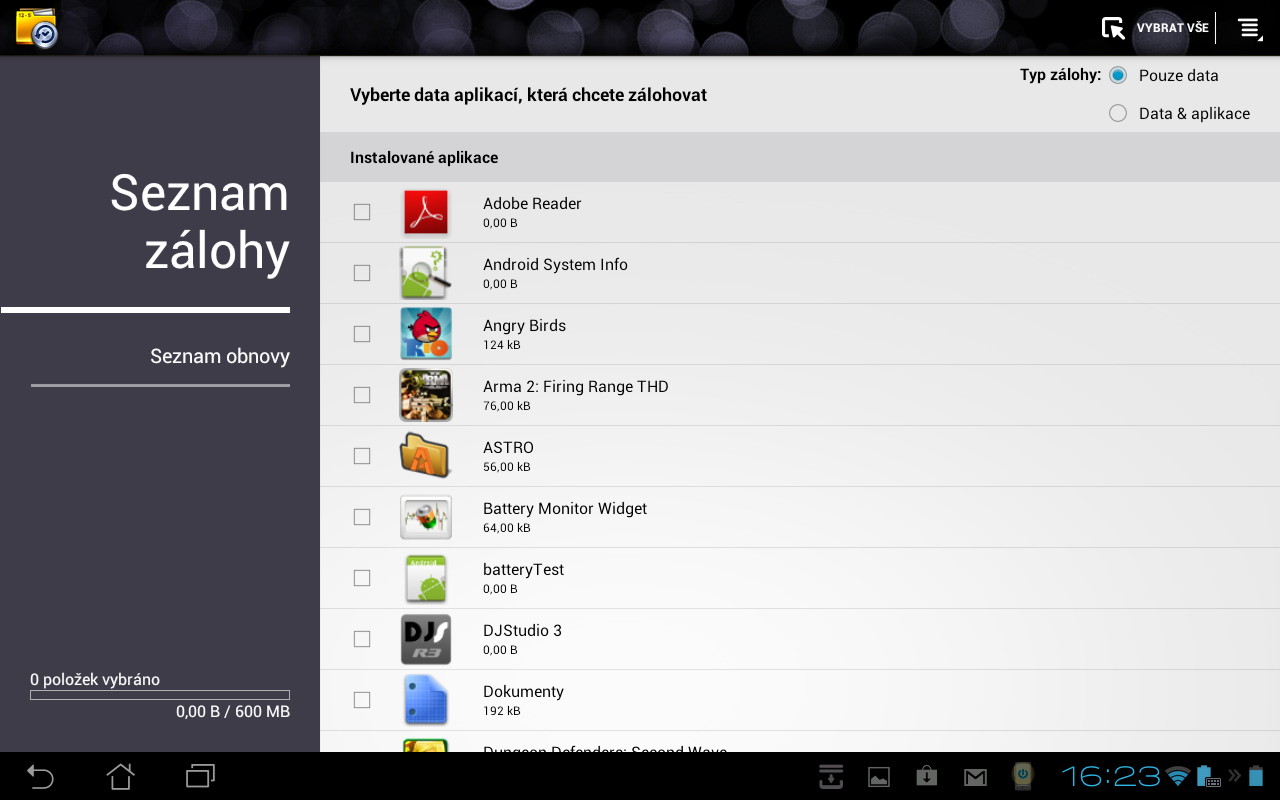Open the Seznam zálohy section
The height and width of the screenshot is (800, 1280).
tap(199, 222)
